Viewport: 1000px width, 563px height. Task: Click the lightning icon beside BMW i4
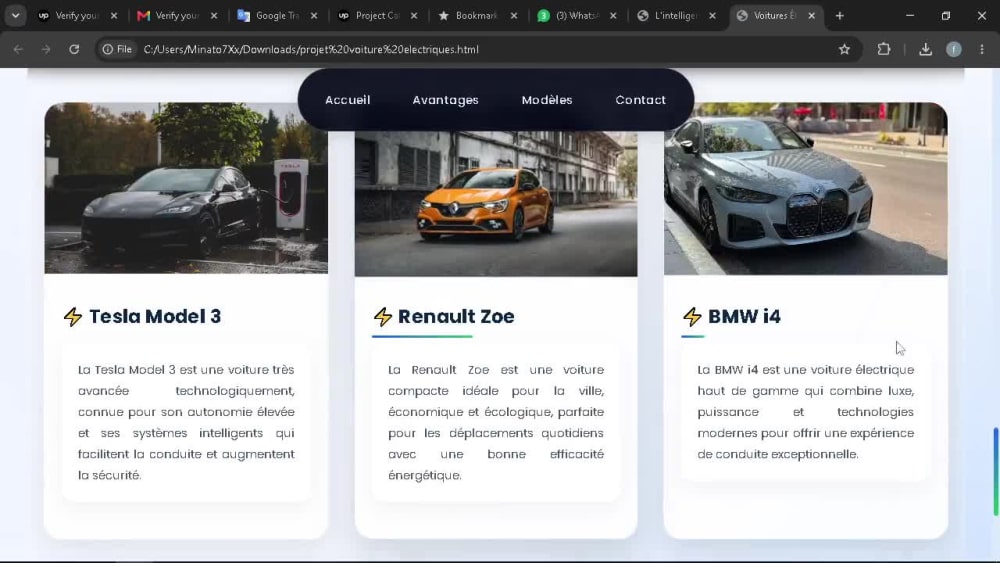[692, 316]
